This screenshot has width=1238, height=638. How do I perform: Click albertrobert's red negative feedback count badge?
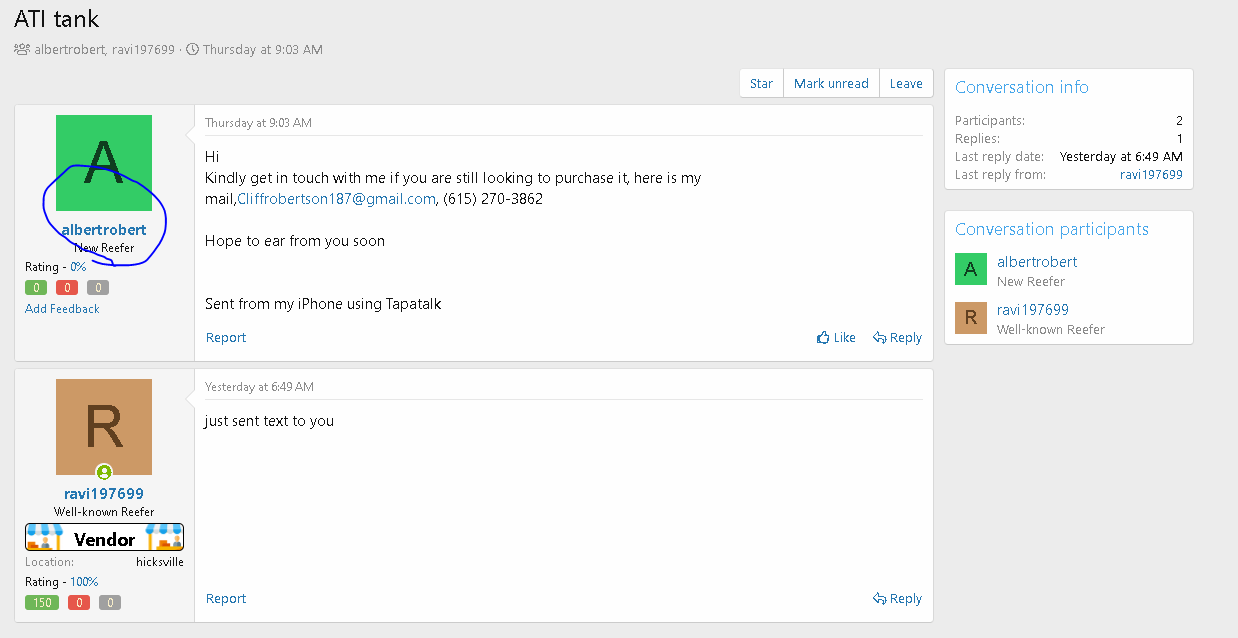point(67,288)
